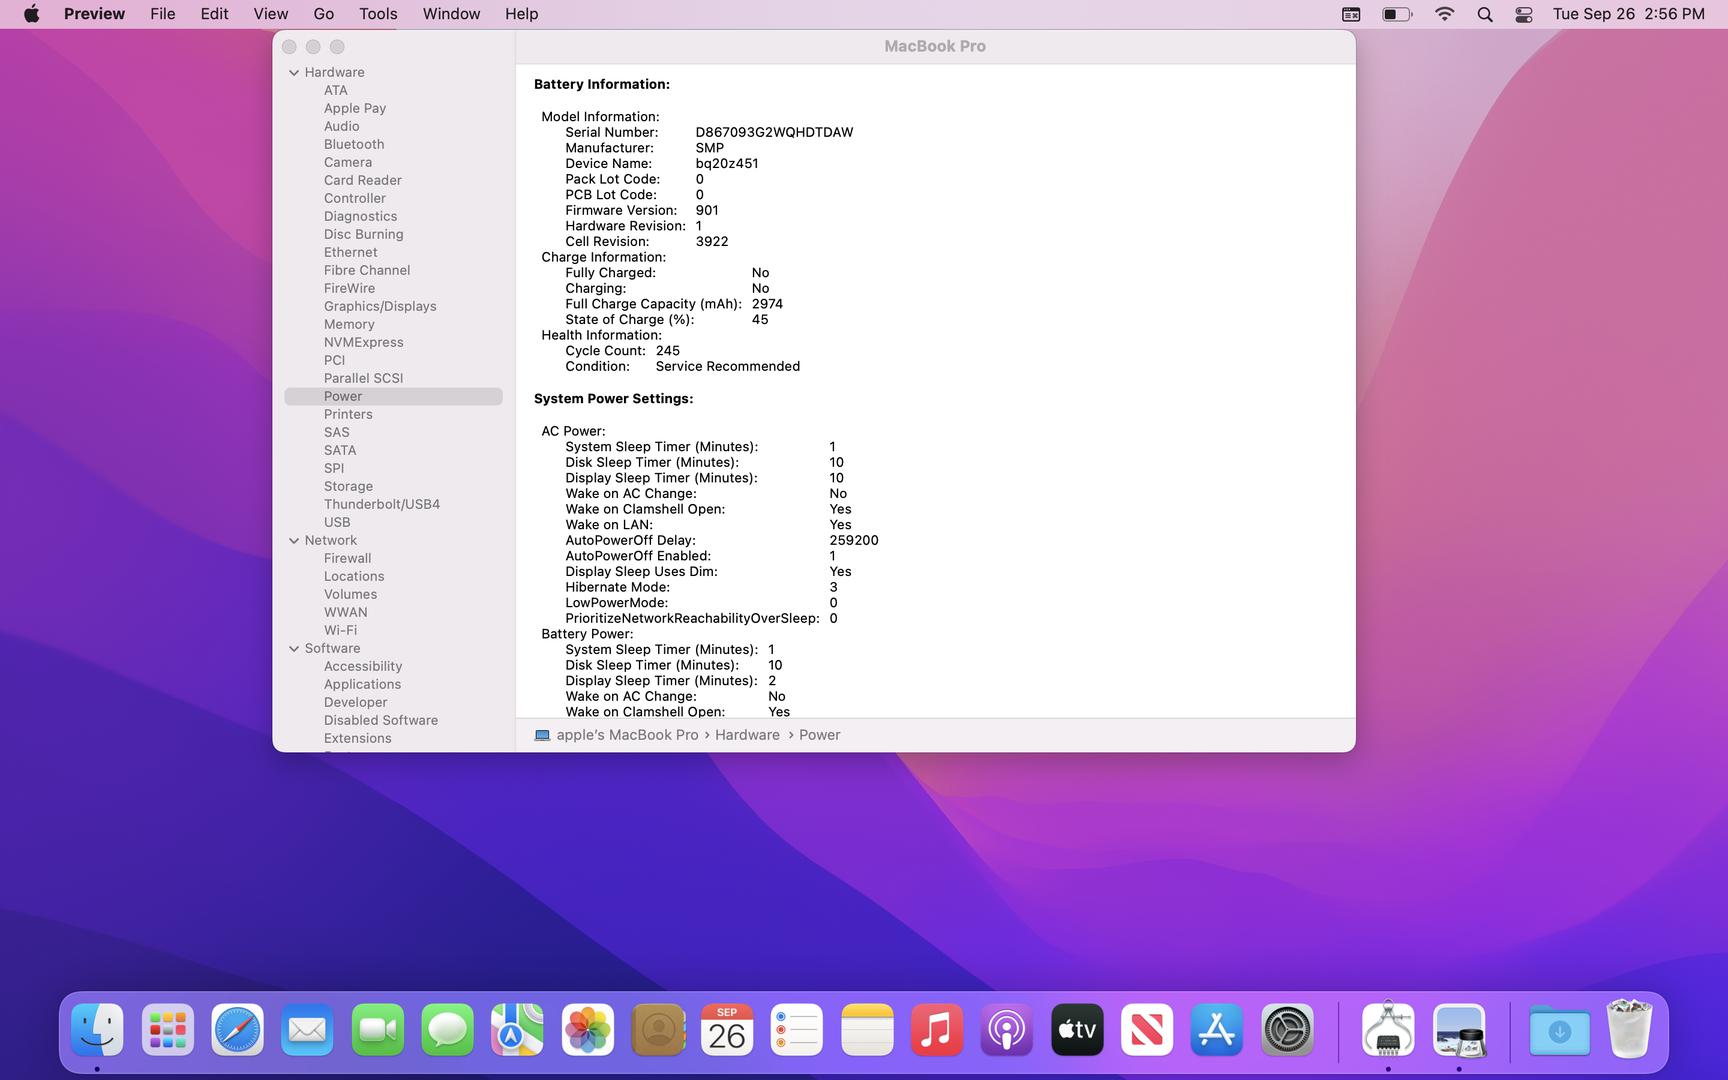Open Messages from the Dock

(447, 1030)
